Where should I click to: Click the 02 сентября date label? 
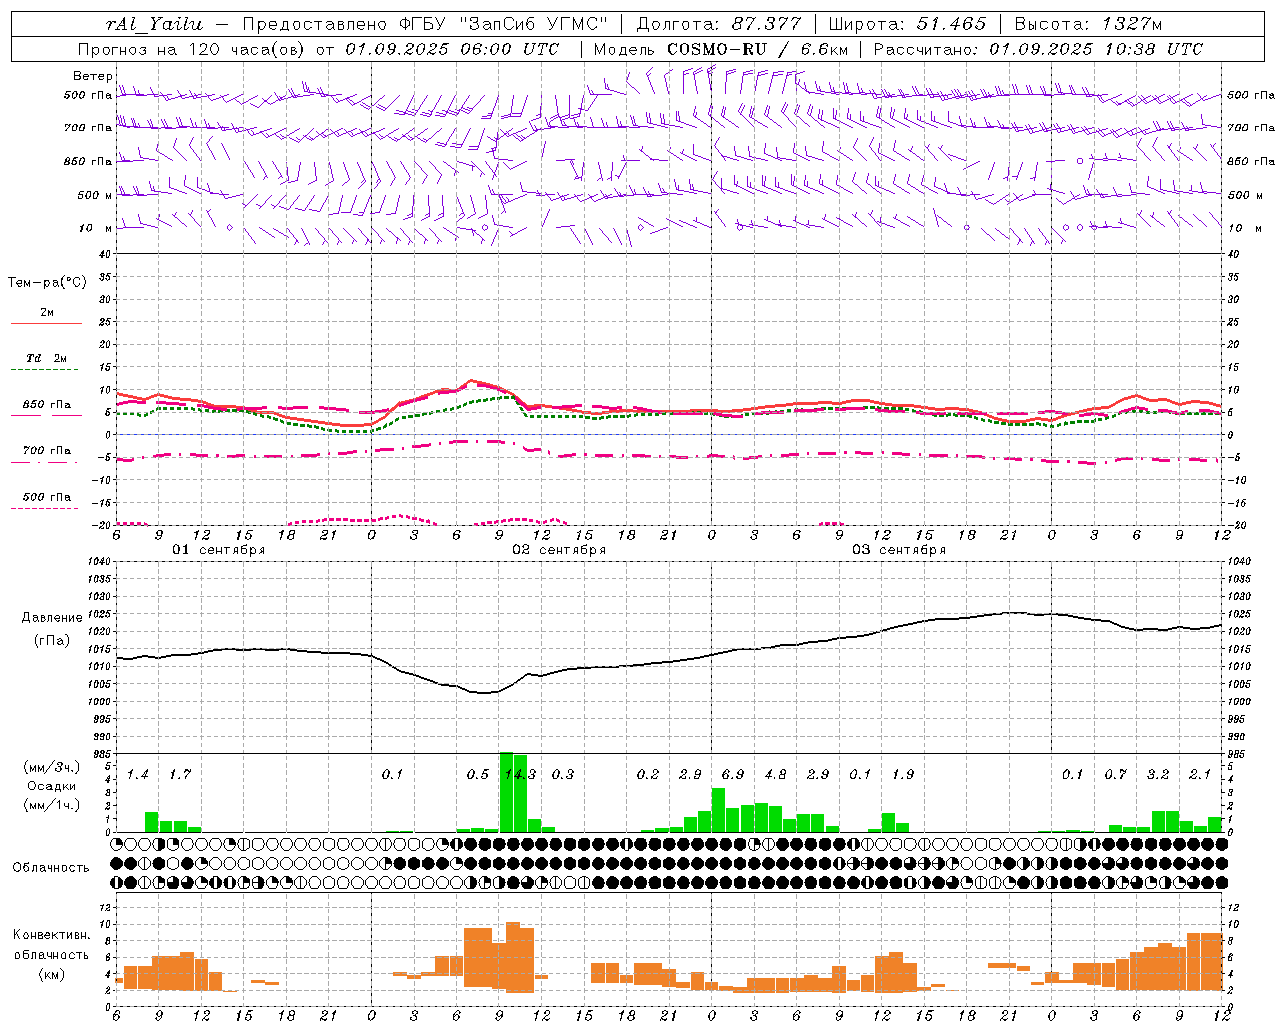[x=559, y=550]
